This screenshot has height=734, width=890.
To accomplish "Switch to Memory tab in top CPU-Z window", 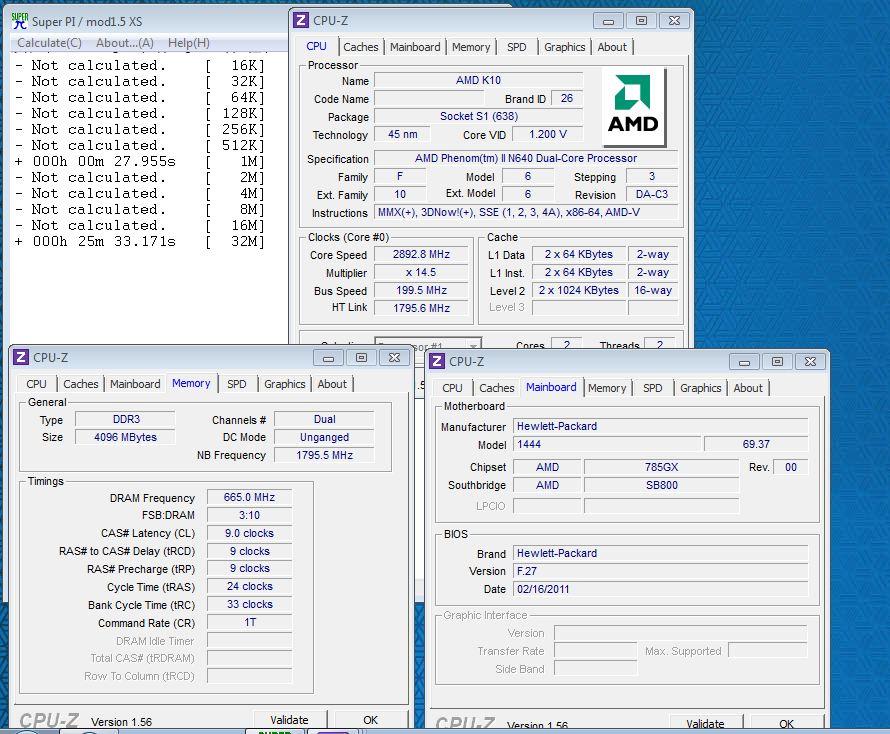I will pos(471,47).
